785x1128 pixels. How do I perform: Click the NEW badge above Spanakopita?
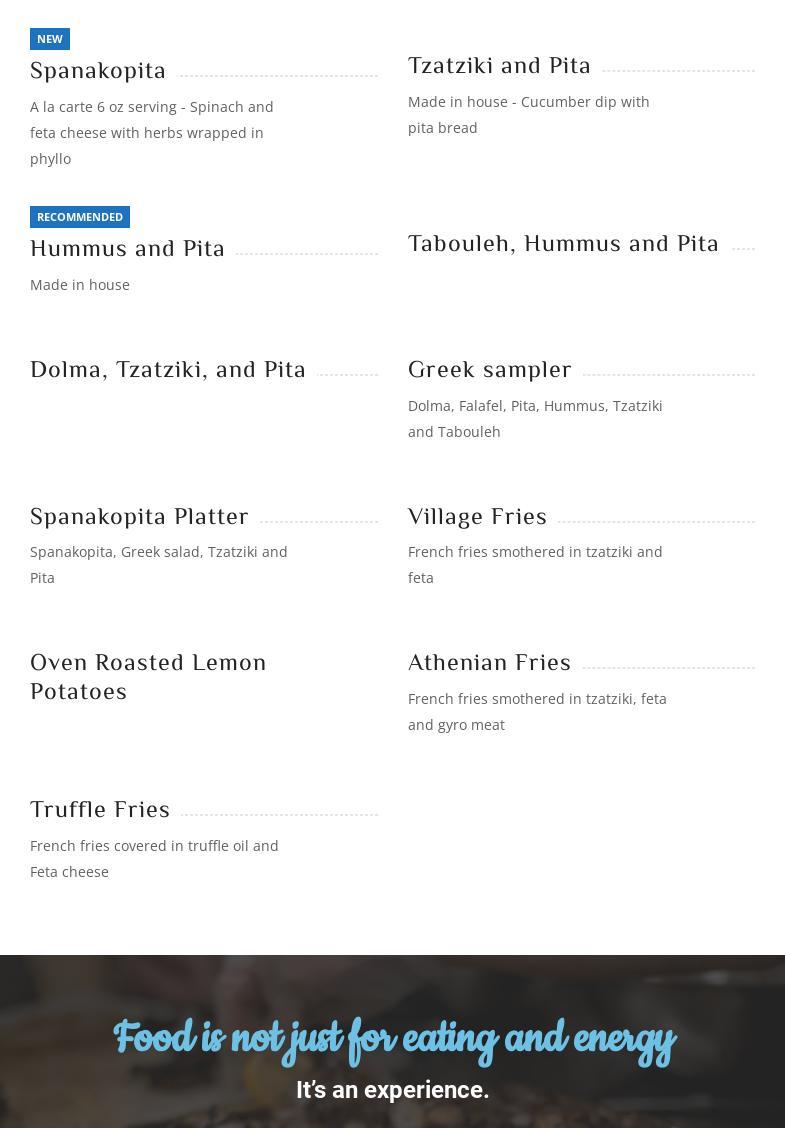50,39
